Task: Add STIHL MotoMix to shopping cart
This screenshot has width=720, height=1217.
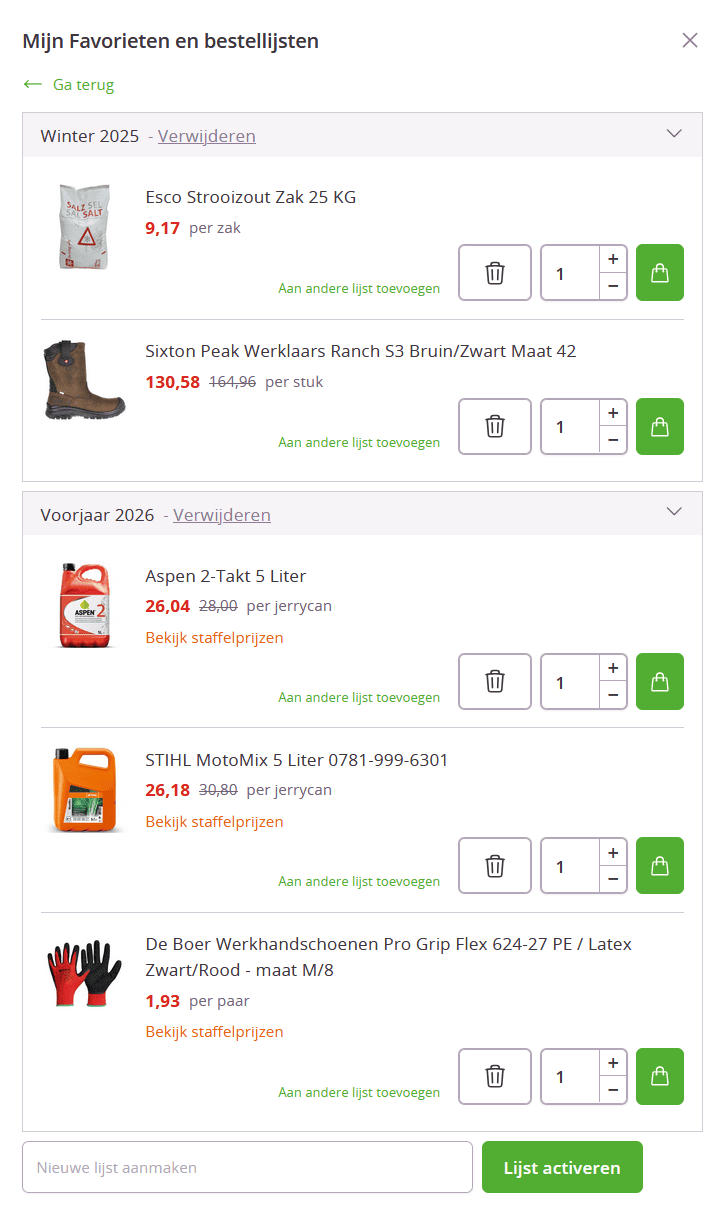Action: [660, 866]
